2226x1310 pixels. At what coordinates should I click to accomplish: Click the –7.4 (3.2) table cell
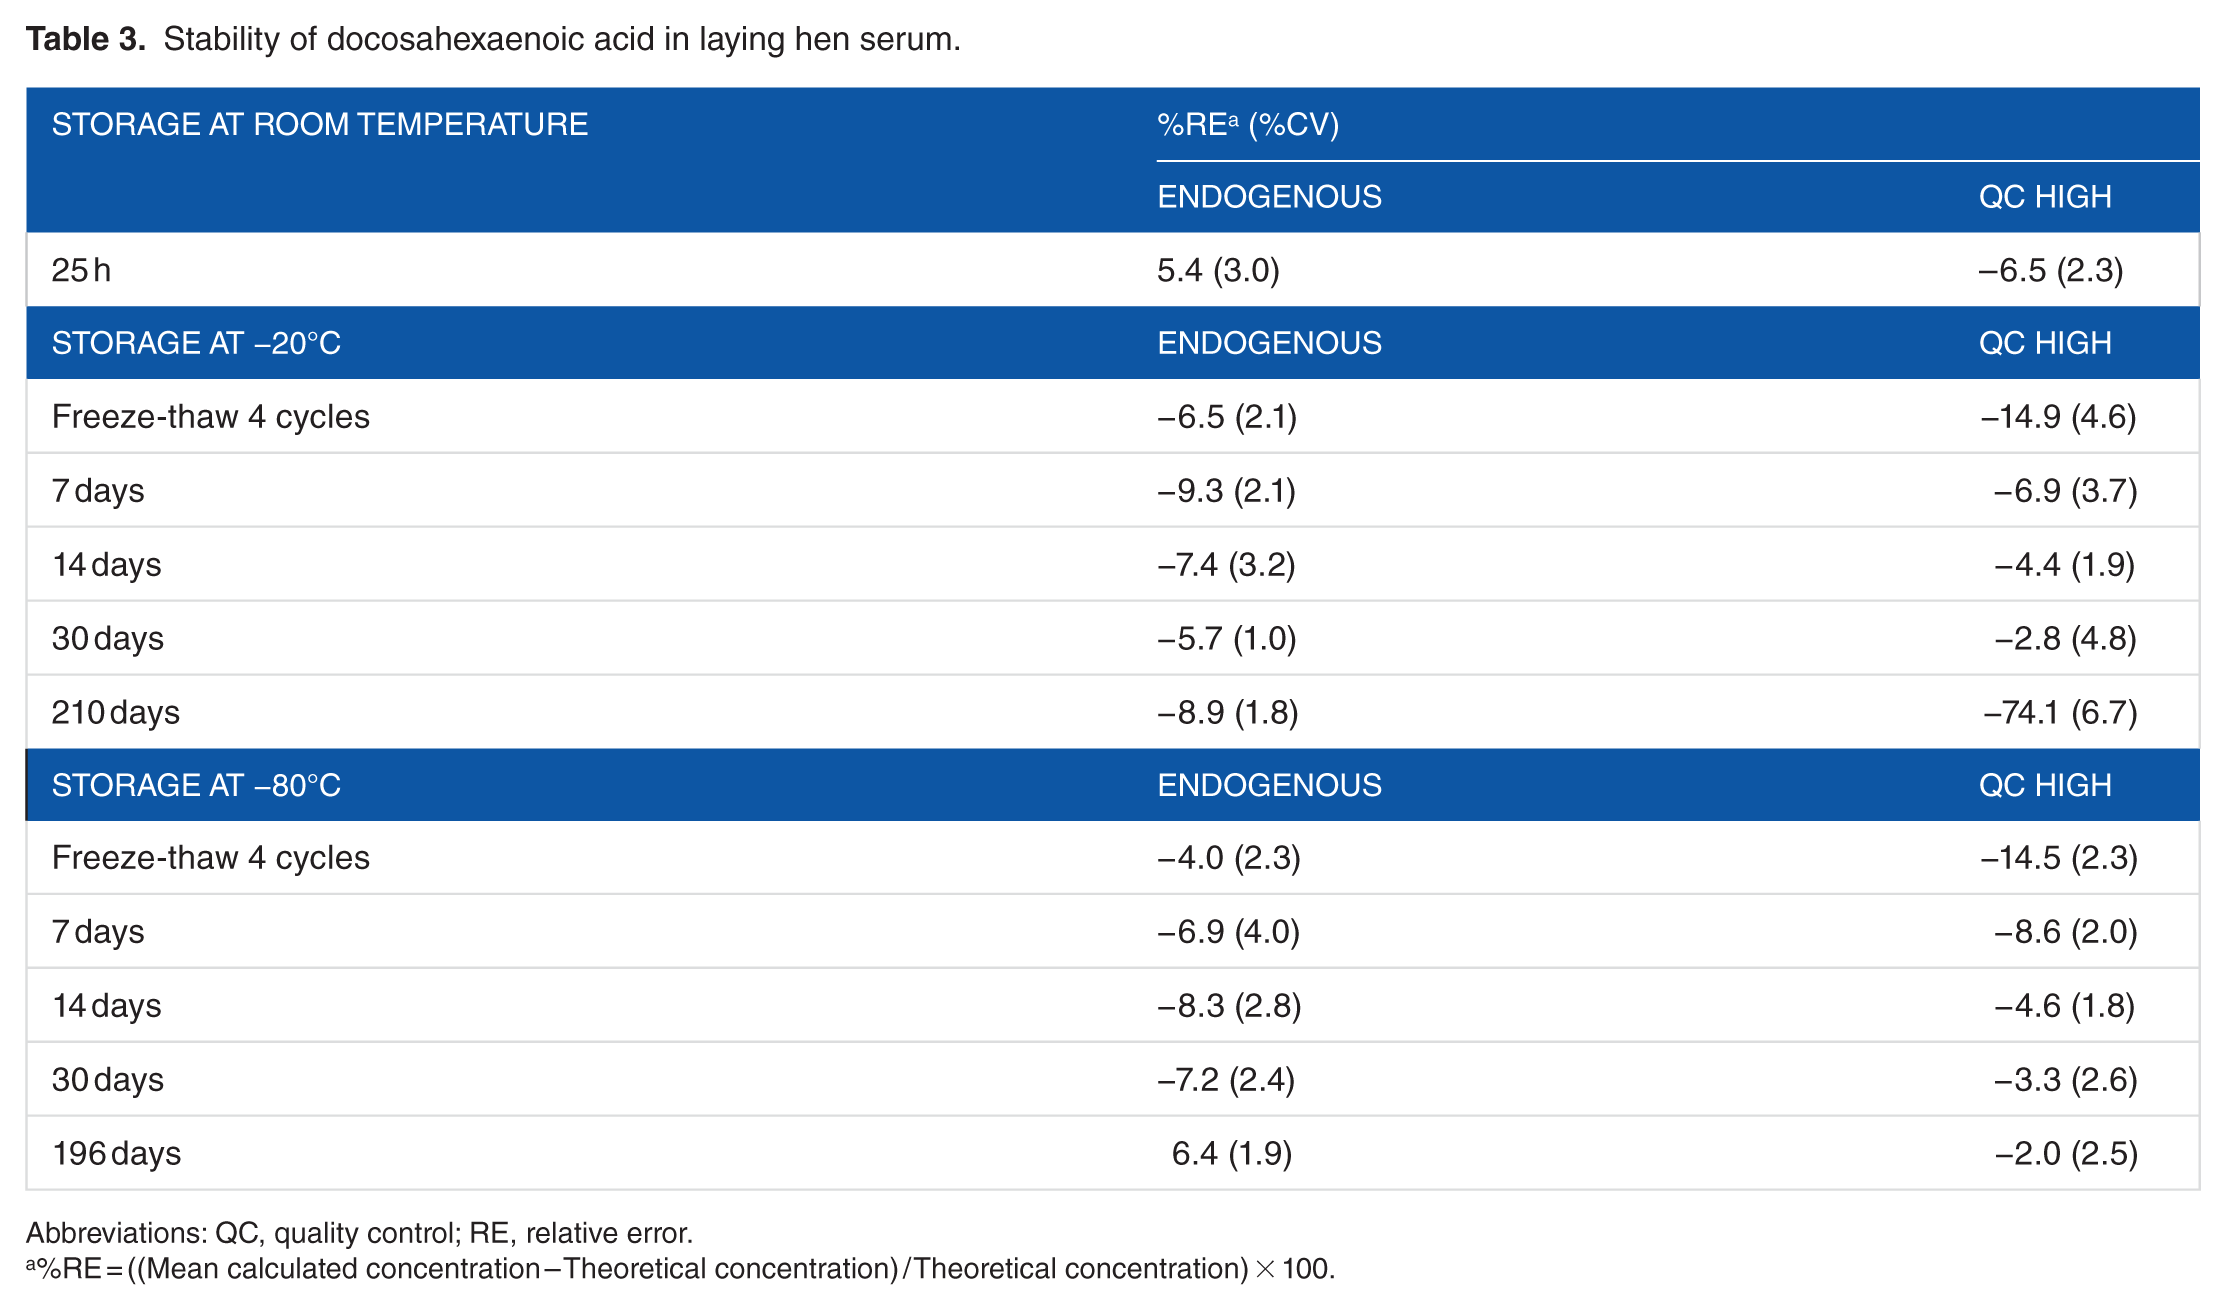click(x=1226, y=564)
